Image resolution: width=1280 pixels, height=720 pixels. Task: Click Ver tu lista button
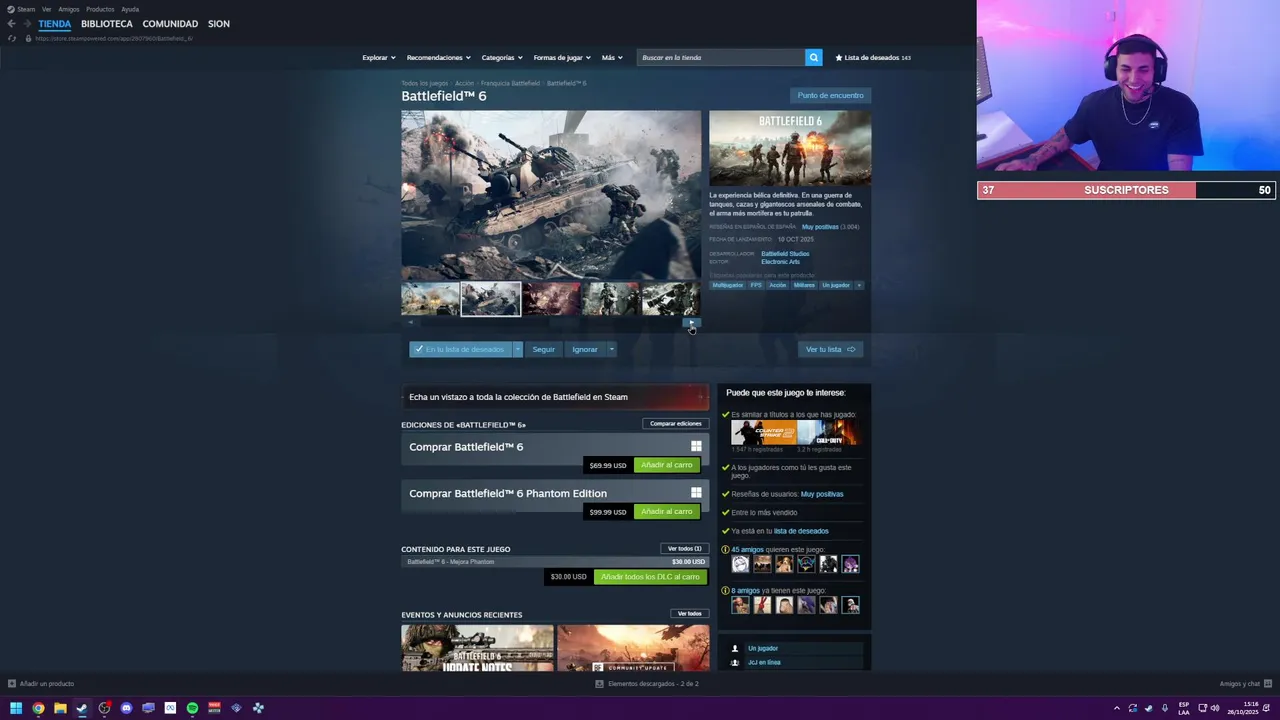pyautogui.click(x=830, y=349)
